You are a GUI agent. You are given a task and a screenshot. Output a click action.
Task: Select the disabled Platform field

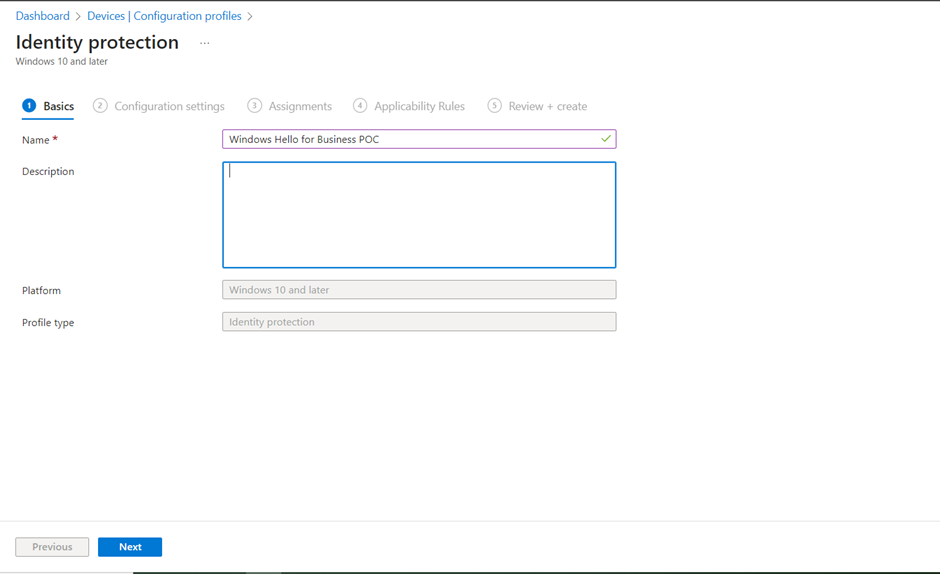(419, 290)
